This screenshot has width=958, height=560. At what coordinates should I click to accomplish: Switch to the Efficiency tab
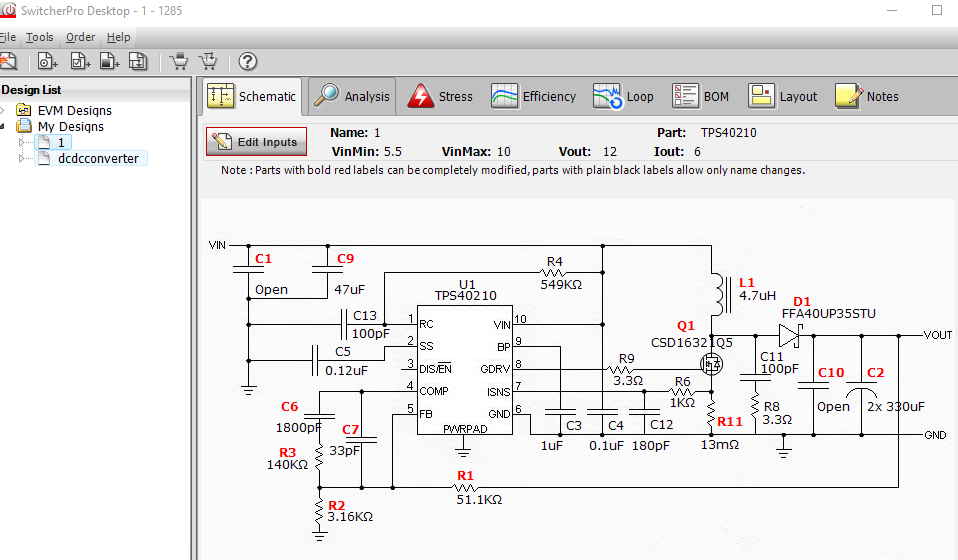pos(533,96)
